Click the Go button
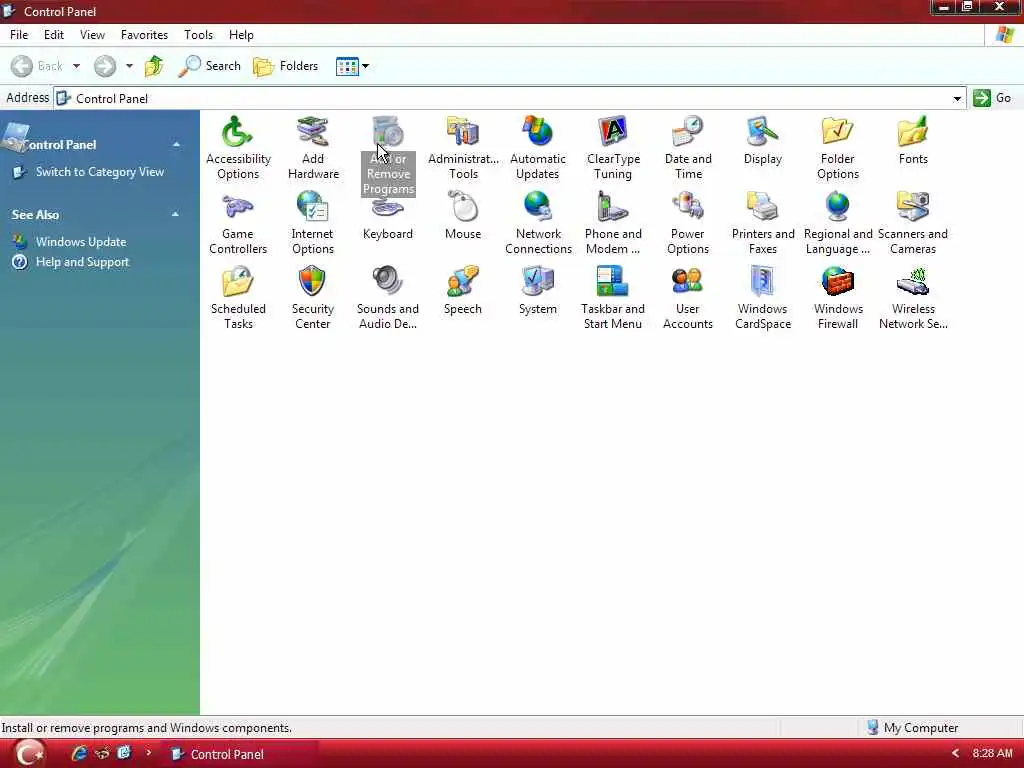Screen dimensions: 1024x768 click(x=992, y=98)
